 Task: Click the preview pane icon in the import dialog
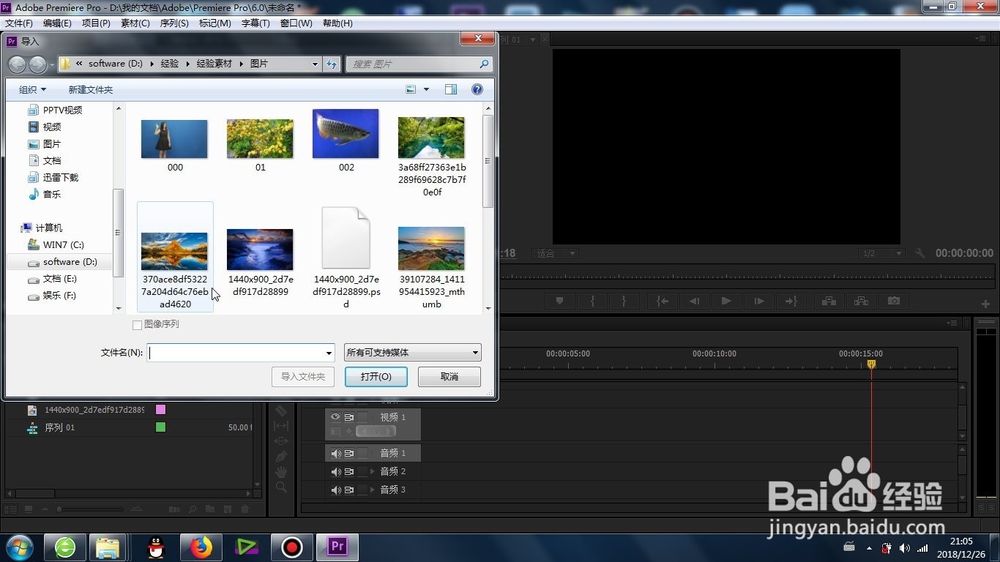tap(451, 89)
